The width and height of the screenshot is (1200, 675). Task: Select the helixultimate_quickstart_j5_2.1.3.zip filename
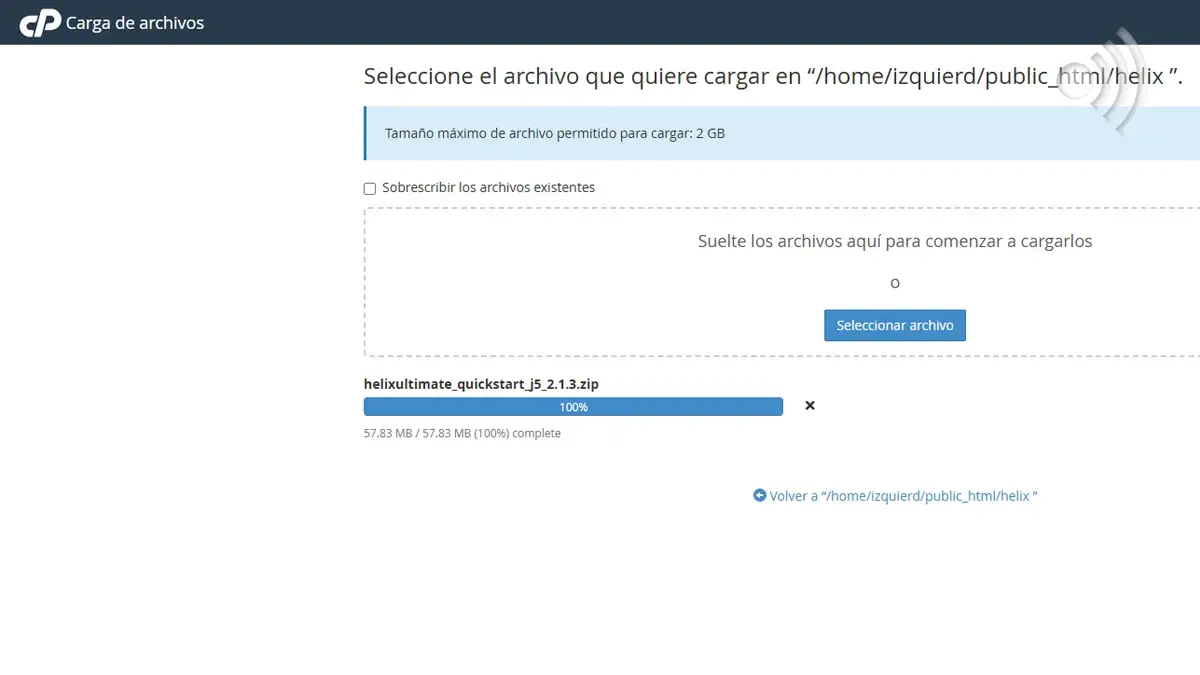click(x=481, y=383)
